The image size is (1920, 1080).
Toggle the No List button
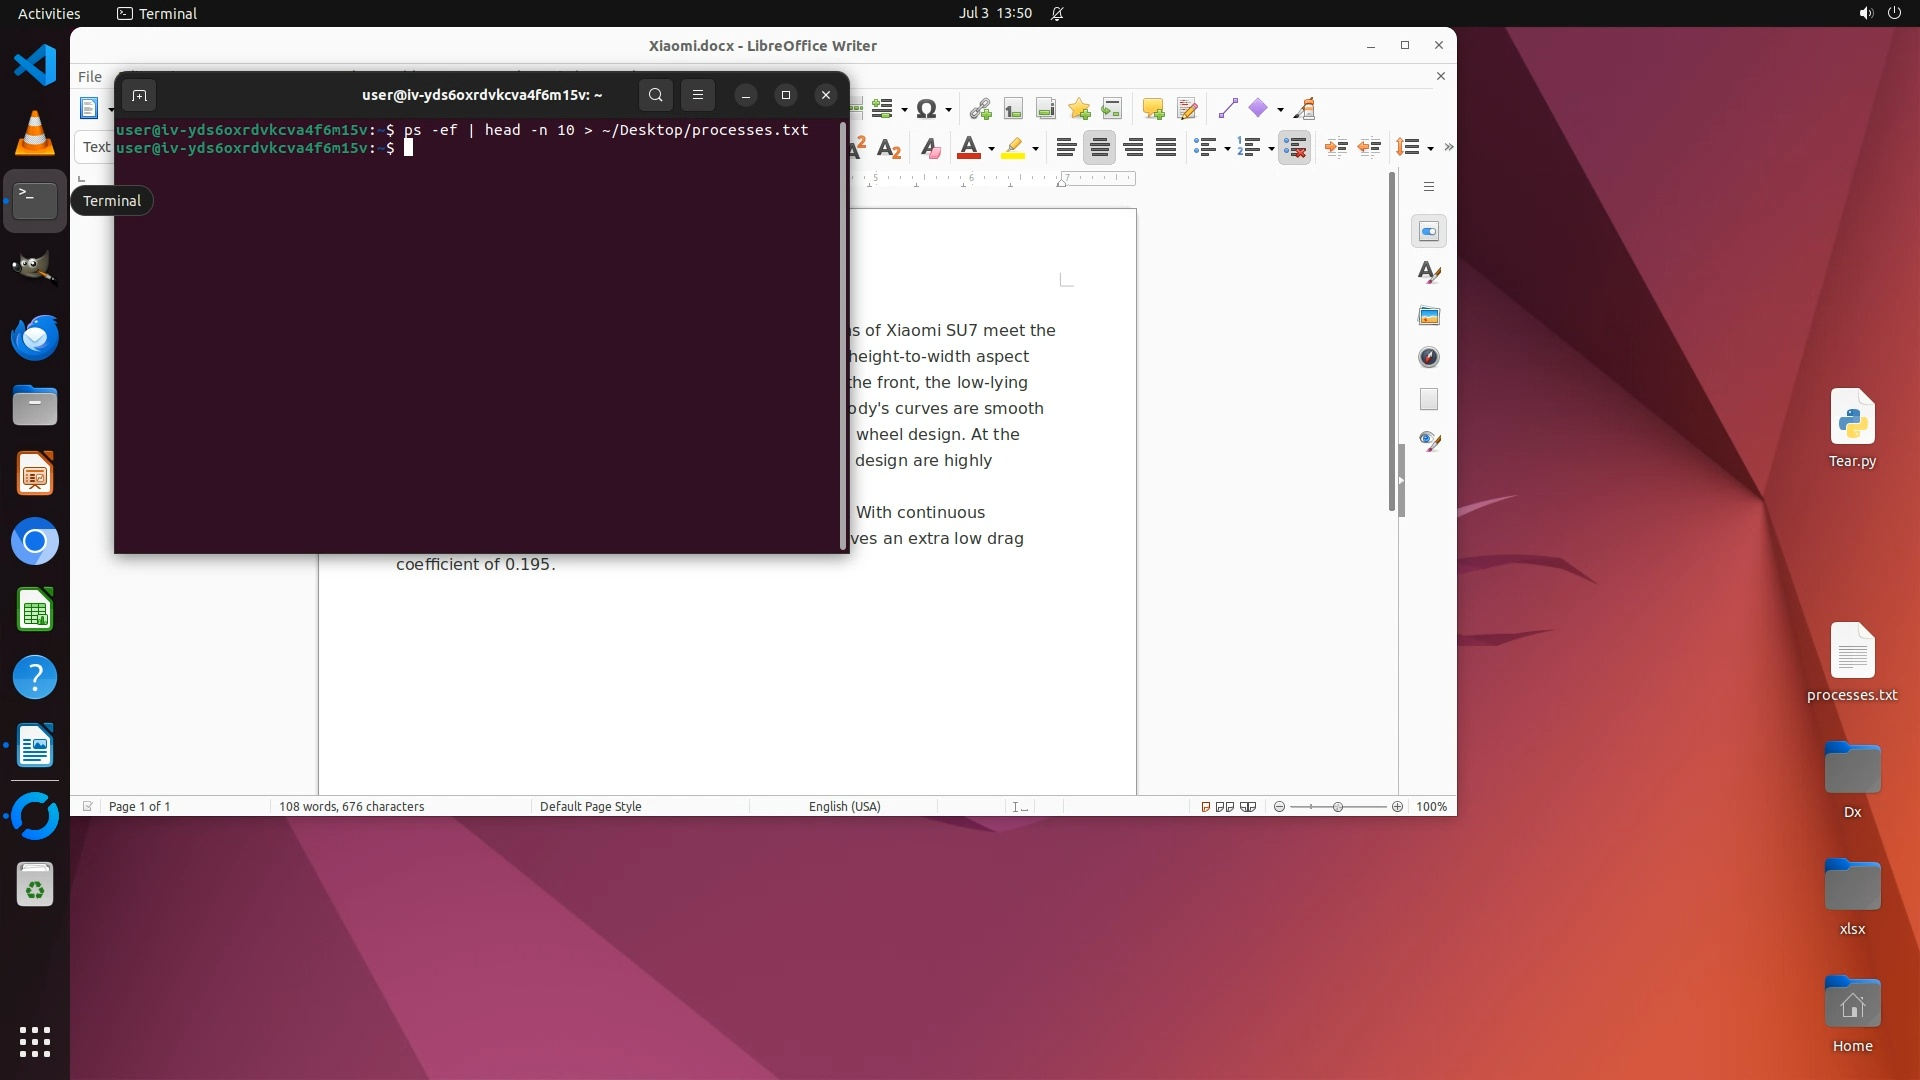pyautogui.click(x=1294, y=148)
